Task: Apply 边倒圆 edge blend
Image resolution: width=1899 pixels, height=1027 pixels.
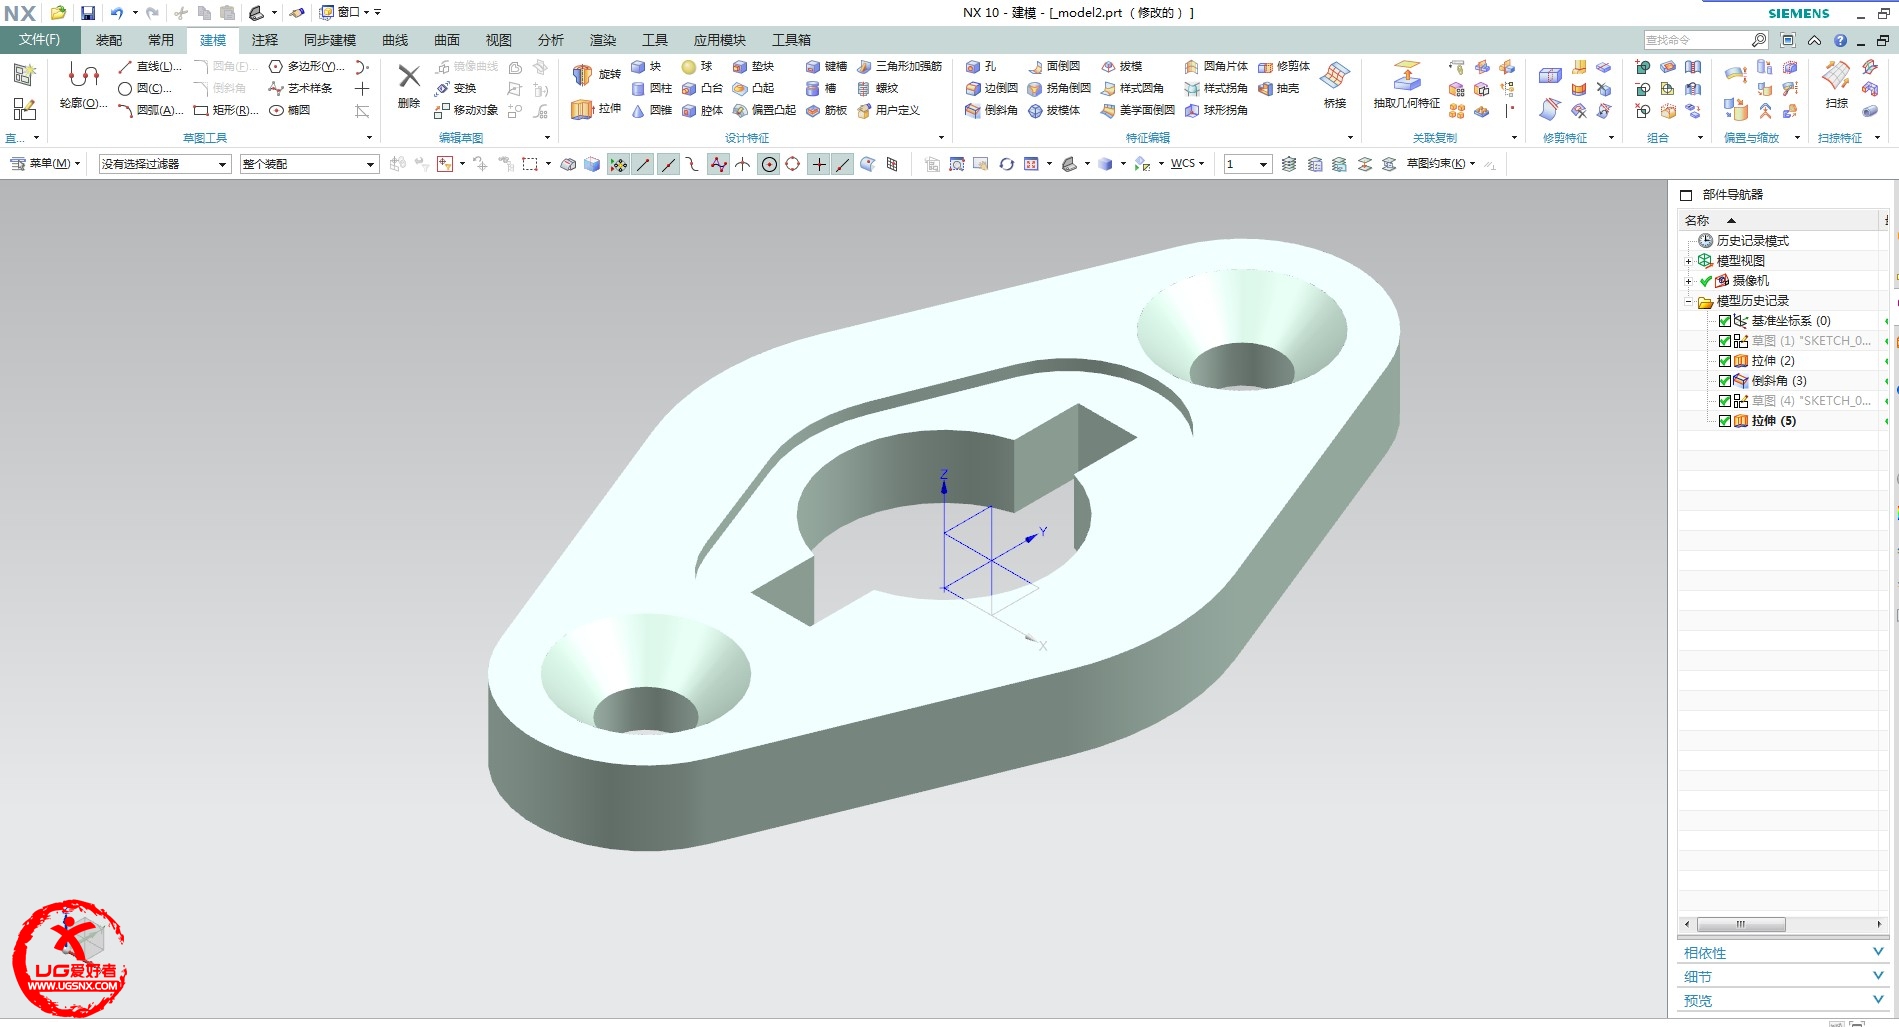Action: tap(991, 88)
